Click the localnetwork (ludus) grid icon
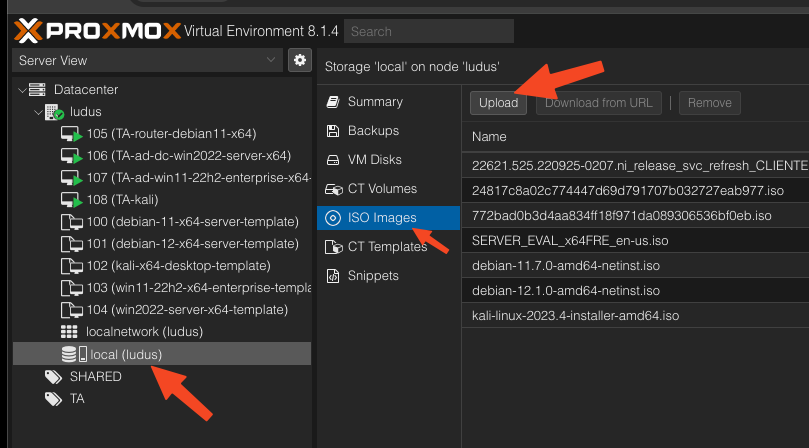This screenshot has height=448, width=809. coord(69,332)
